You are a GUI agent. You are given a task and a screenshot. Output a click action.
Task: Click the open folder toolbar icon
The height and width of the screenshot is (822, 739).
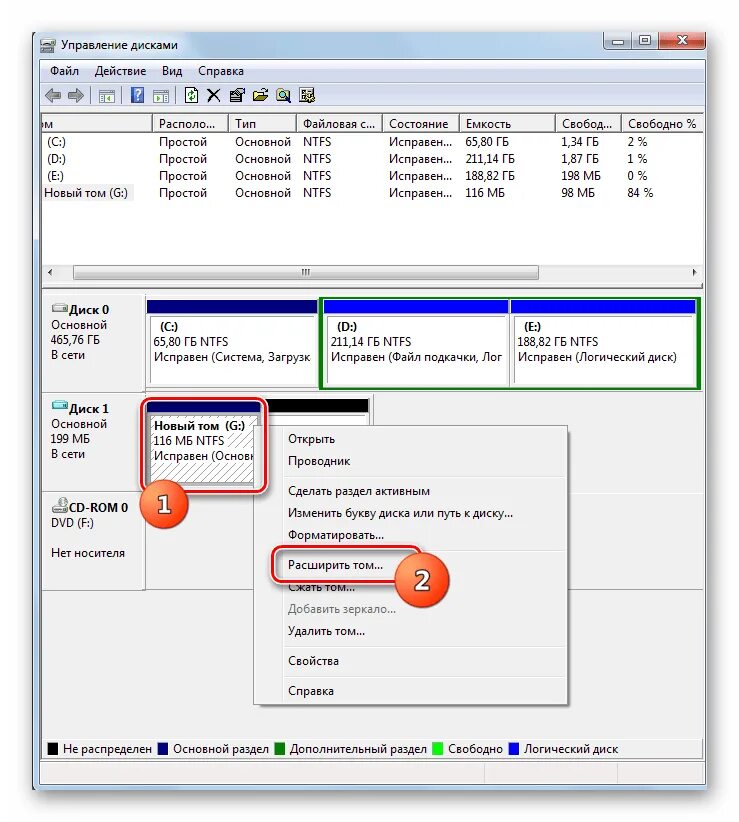[260, 95]
